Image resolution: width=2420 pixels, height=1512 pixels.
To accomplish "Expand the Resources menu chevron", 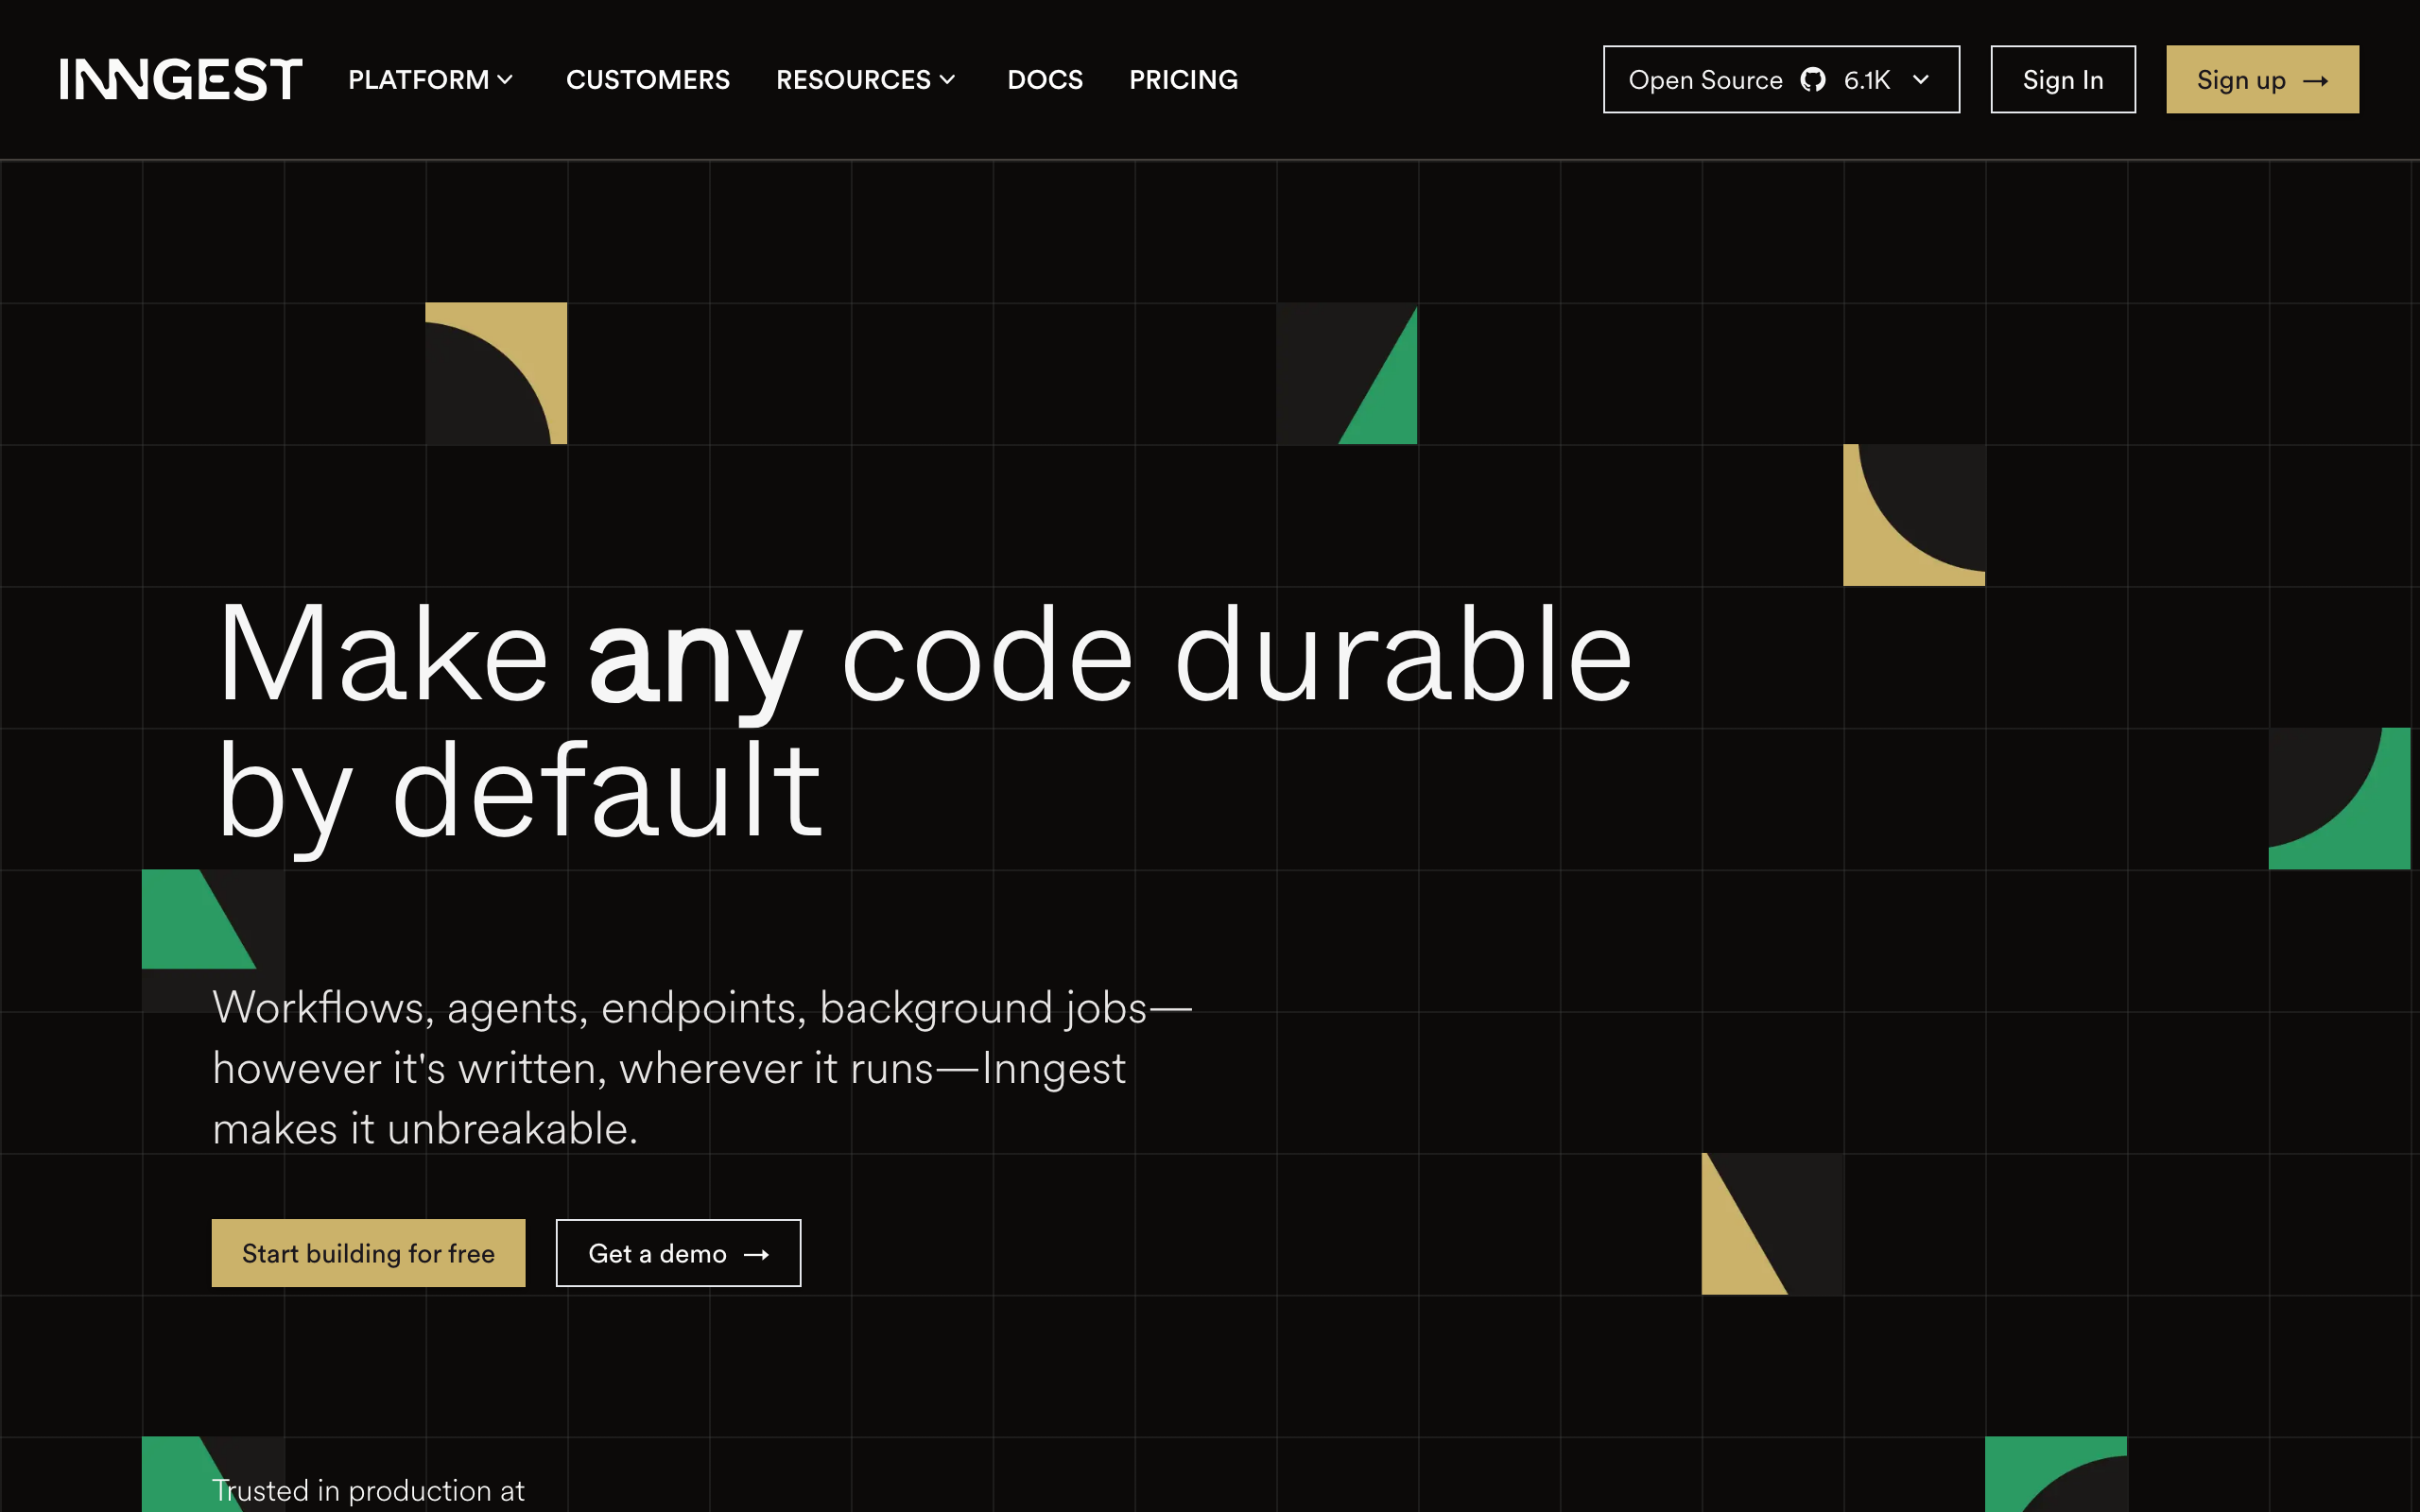I will point(947,79).
